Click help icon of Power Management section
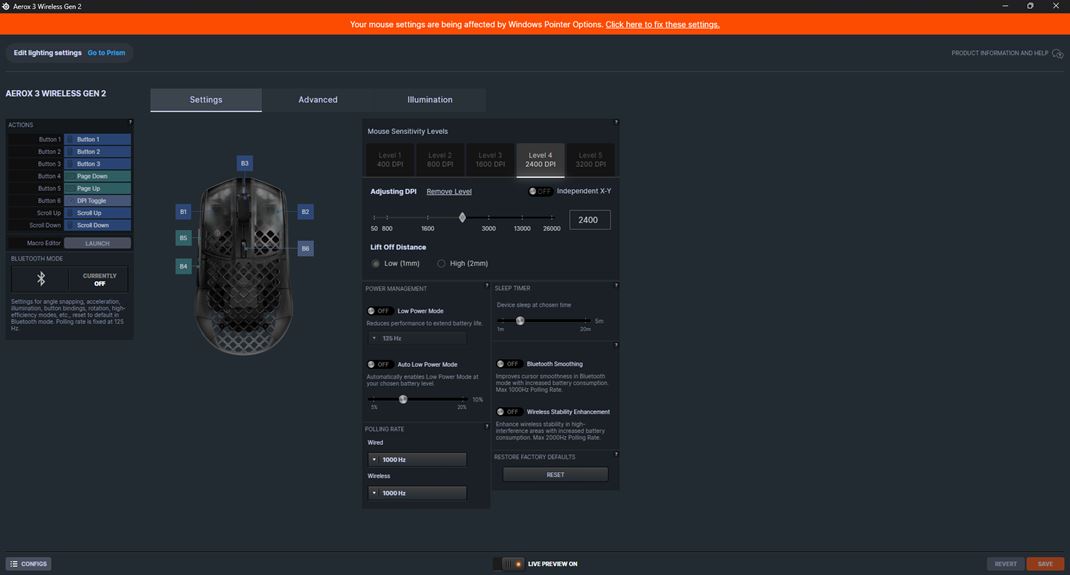Screen dimensions: 1070x575 pos(487,285)
